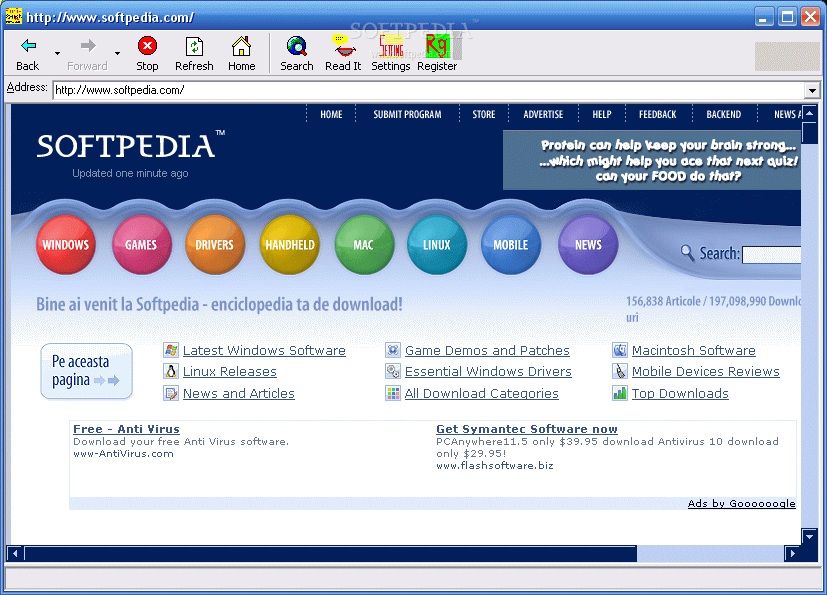Open the Back history dropdown arrow

coord(57,53)
